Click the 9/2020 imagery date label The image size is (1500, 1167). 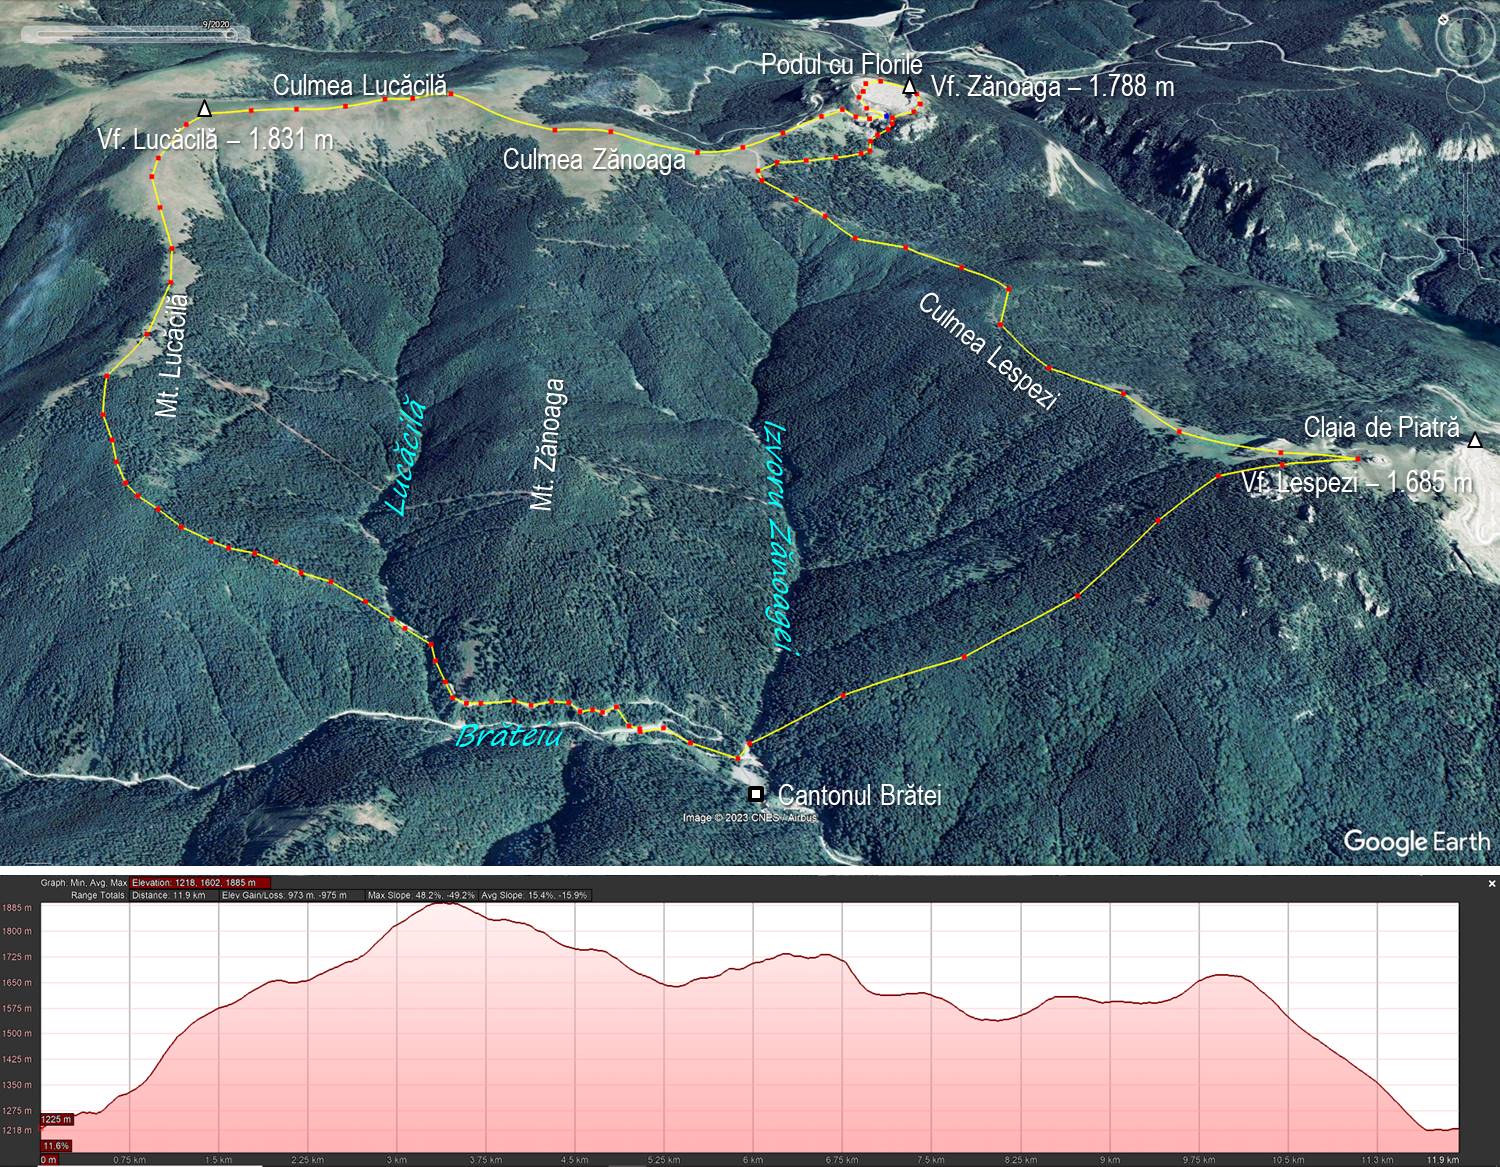click(x=215, y=21)
